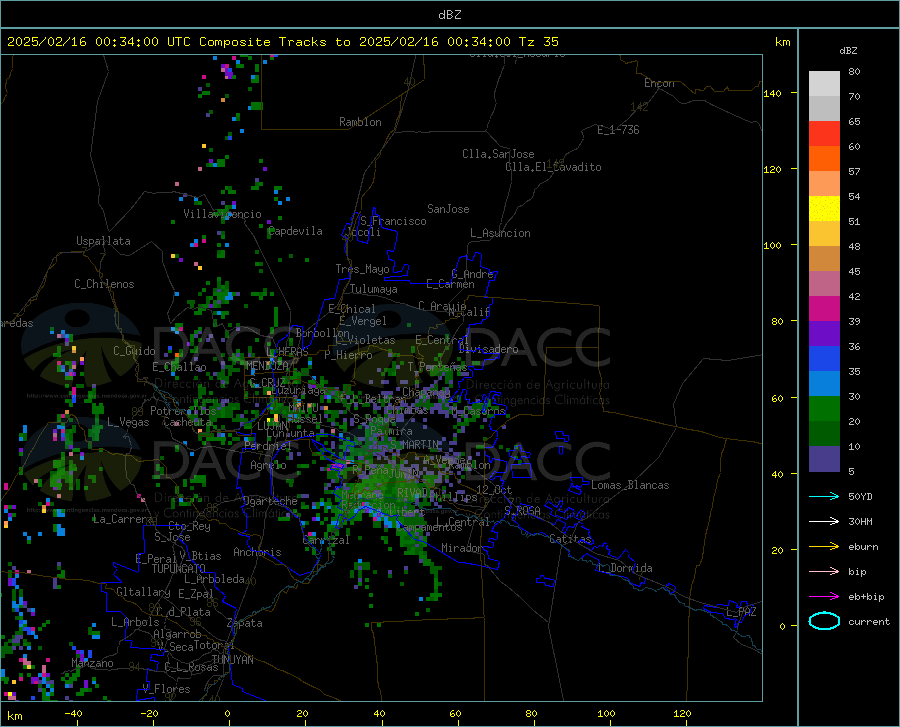Click the Mirador label on map
The height and width of the screenshot is (727, 900).
point(462,548)
